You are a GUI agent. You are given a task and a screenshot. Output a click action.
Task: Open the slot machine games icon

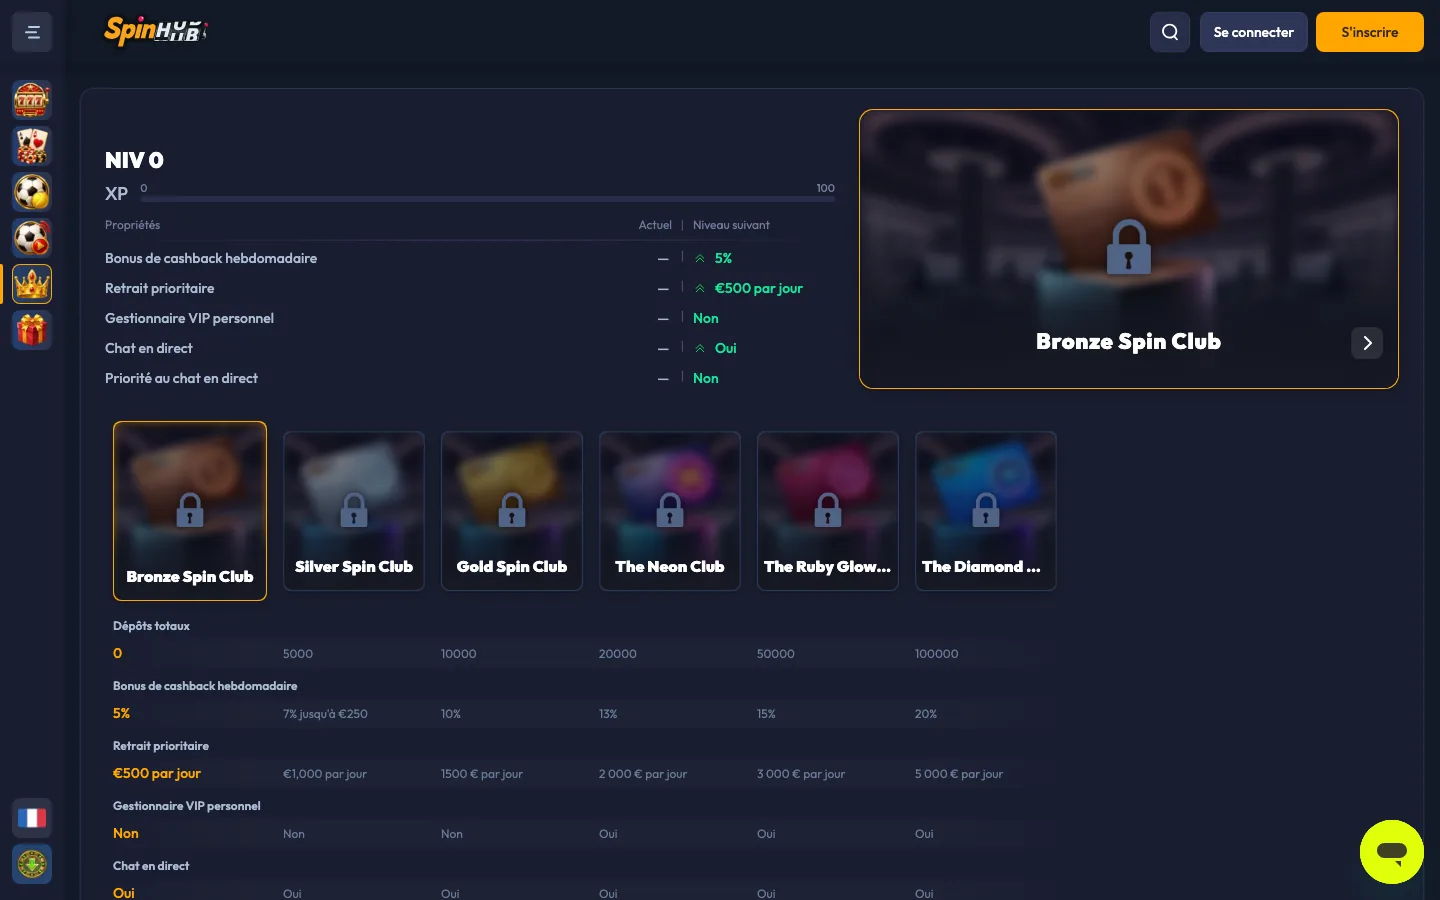[x=32, y=100]
